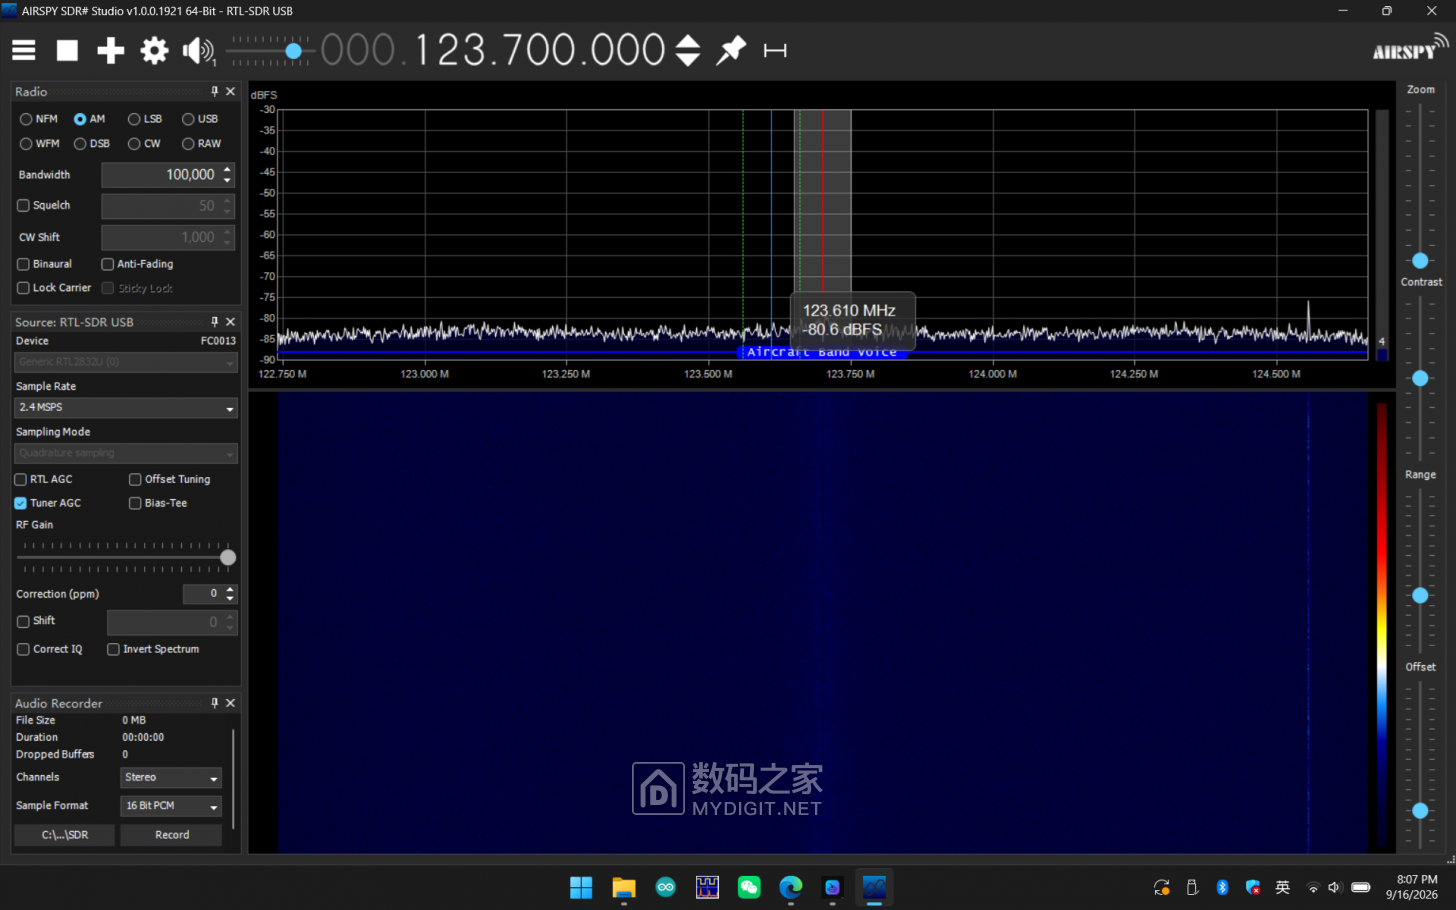The height and width of the screenshot is (910, 1456).
Task: Close the Radio panel
Action: (231, 91)
